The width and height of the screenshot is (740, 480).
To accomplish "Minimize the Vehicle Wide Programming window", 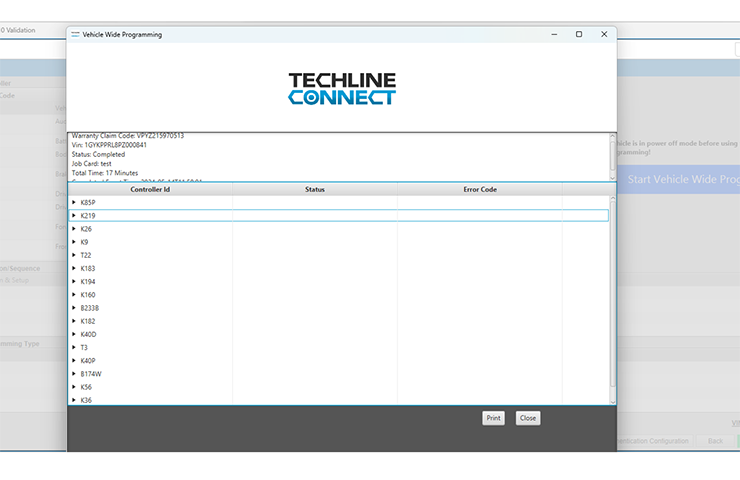I will point(554,34).
